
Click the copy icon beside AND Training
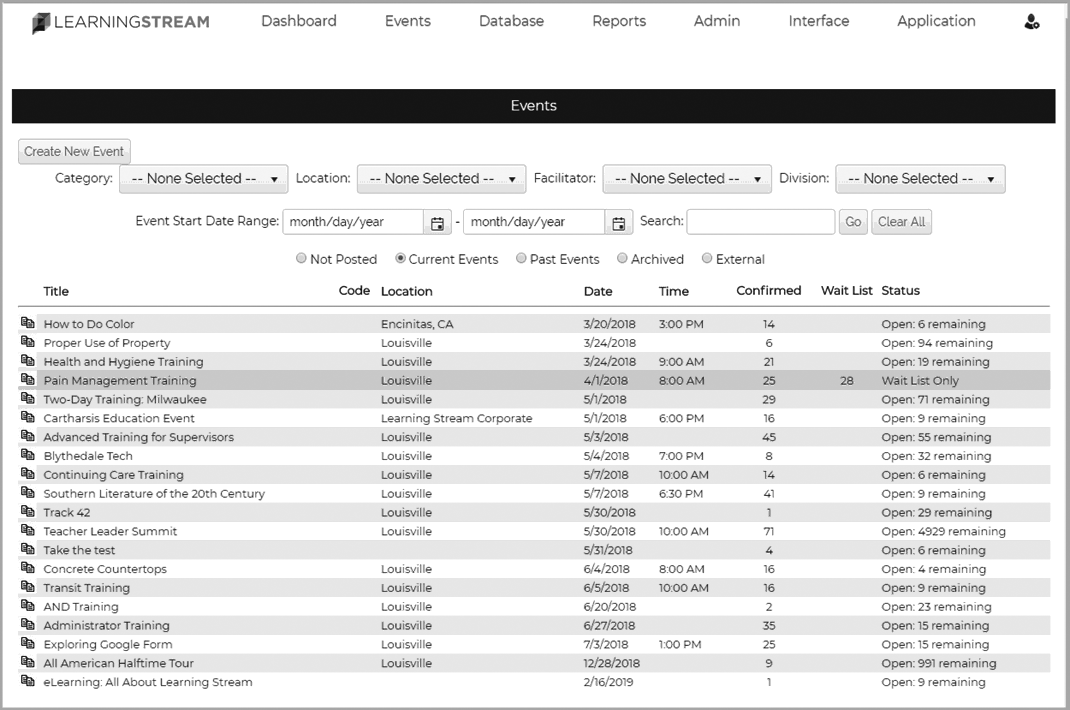click(27, 605)
